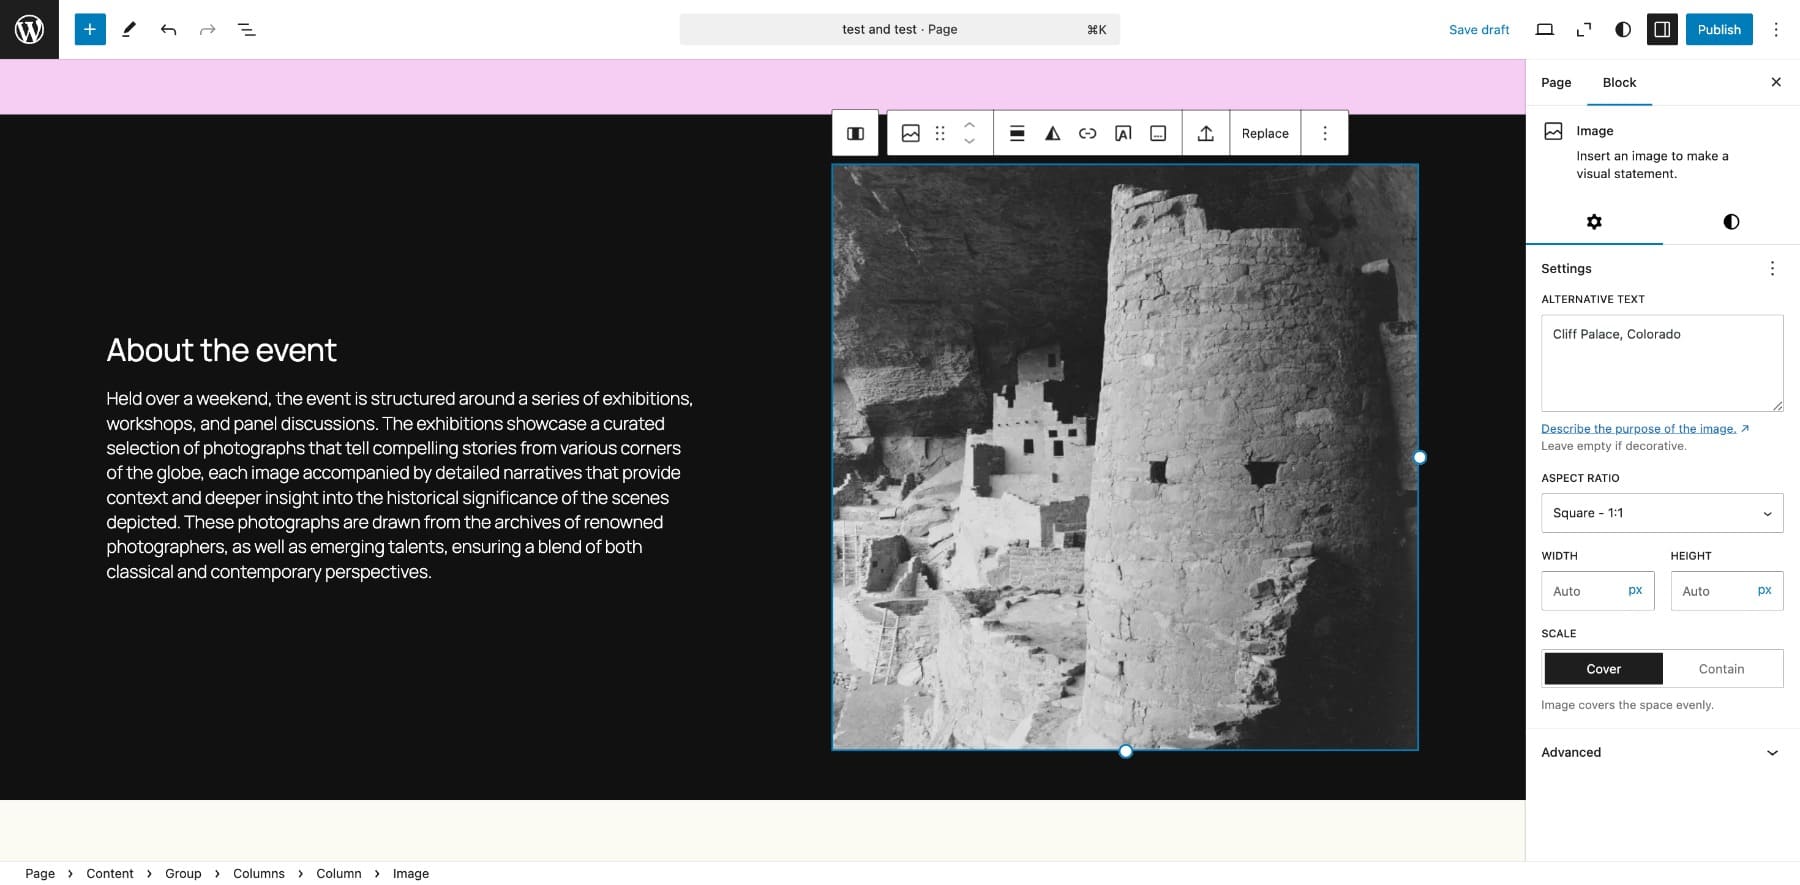The height and width of the screenshot is (885, 1800).
Task: Select the About the event heading
Action: click(221, 350)
